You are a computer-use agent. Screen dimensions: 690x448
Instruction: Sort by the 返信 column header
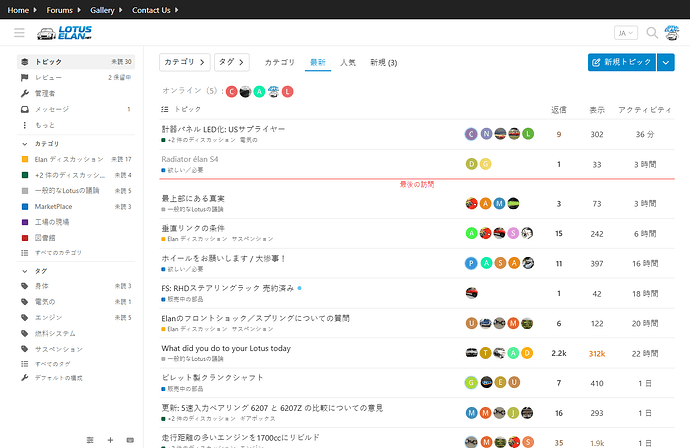coord(559,110)
